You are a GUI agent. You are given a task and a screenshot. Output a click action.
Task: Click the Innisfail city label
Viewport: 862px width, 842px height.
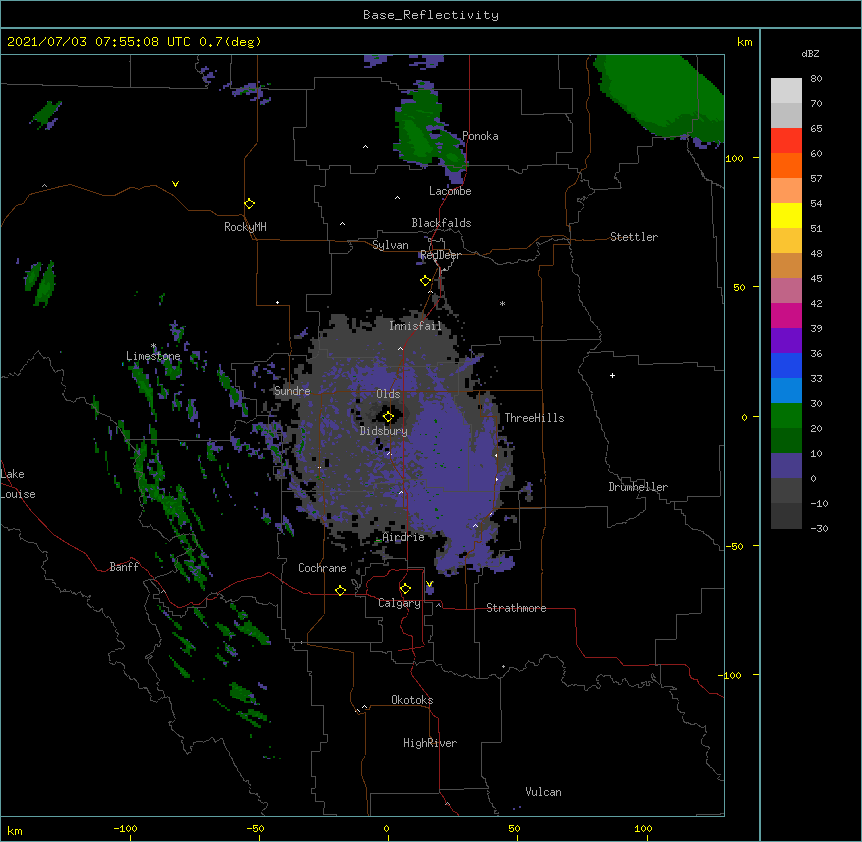click(x=415, y=326)
